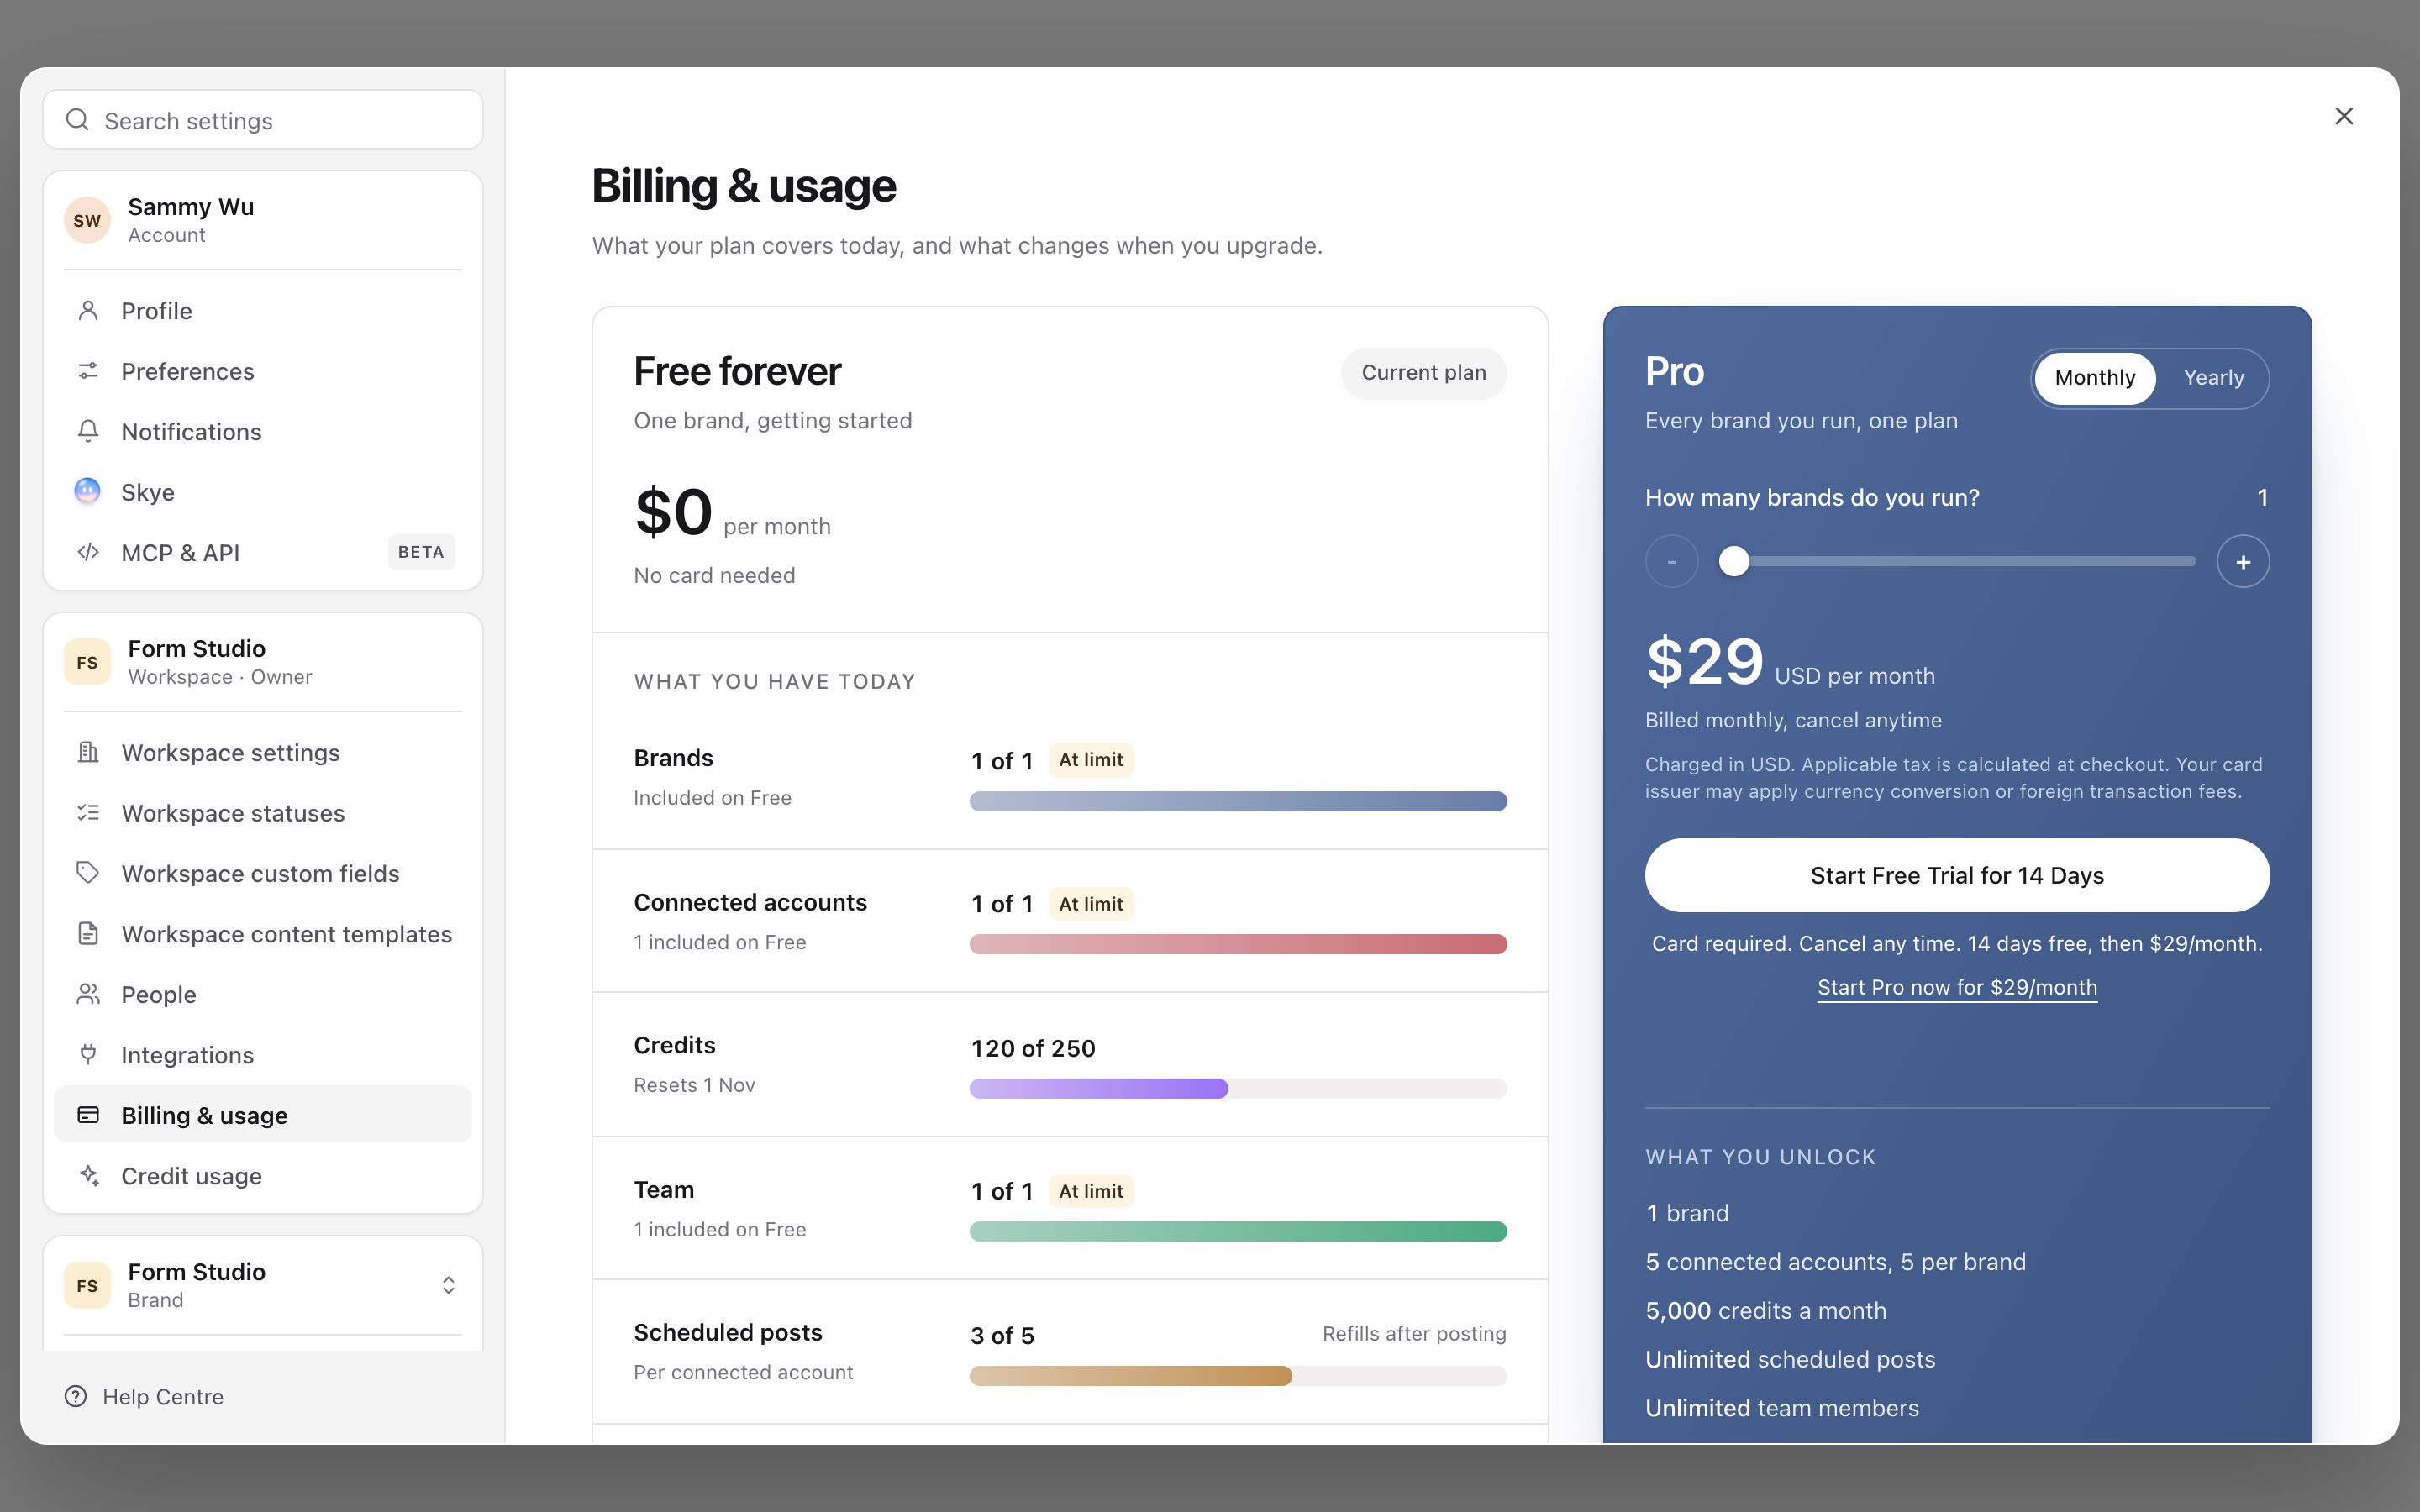This screenshot has width=2420, height=1512.
Task: Open the Profile settings page
Action: [263, 311]
